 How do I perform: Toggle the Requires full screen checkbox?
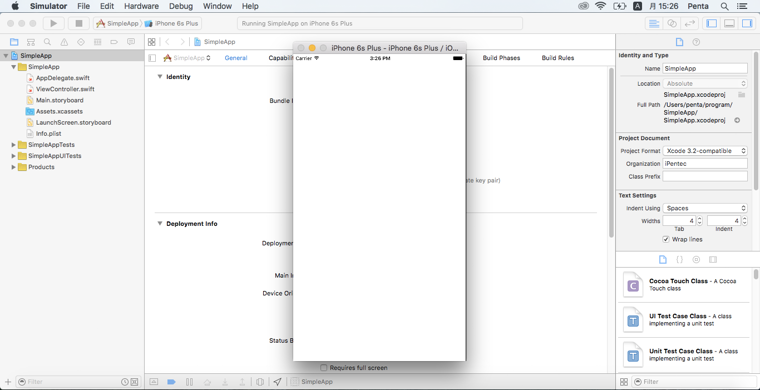(324, 368)
